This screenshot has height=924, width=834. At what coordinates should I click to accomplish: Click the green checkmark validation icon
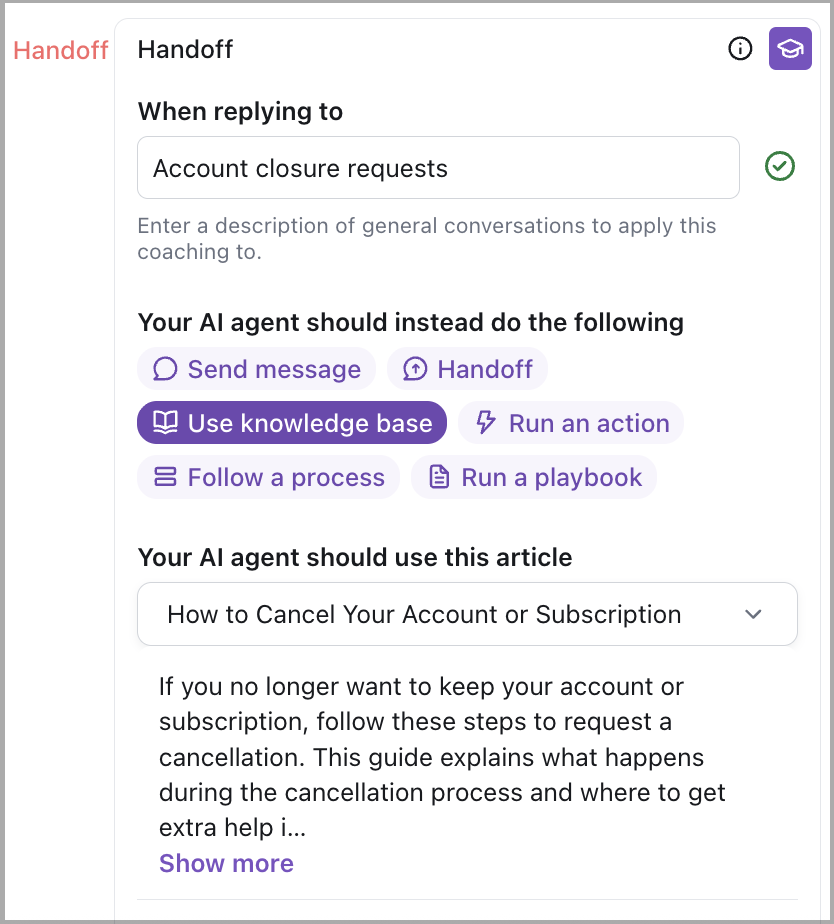[x=780, y=167]
